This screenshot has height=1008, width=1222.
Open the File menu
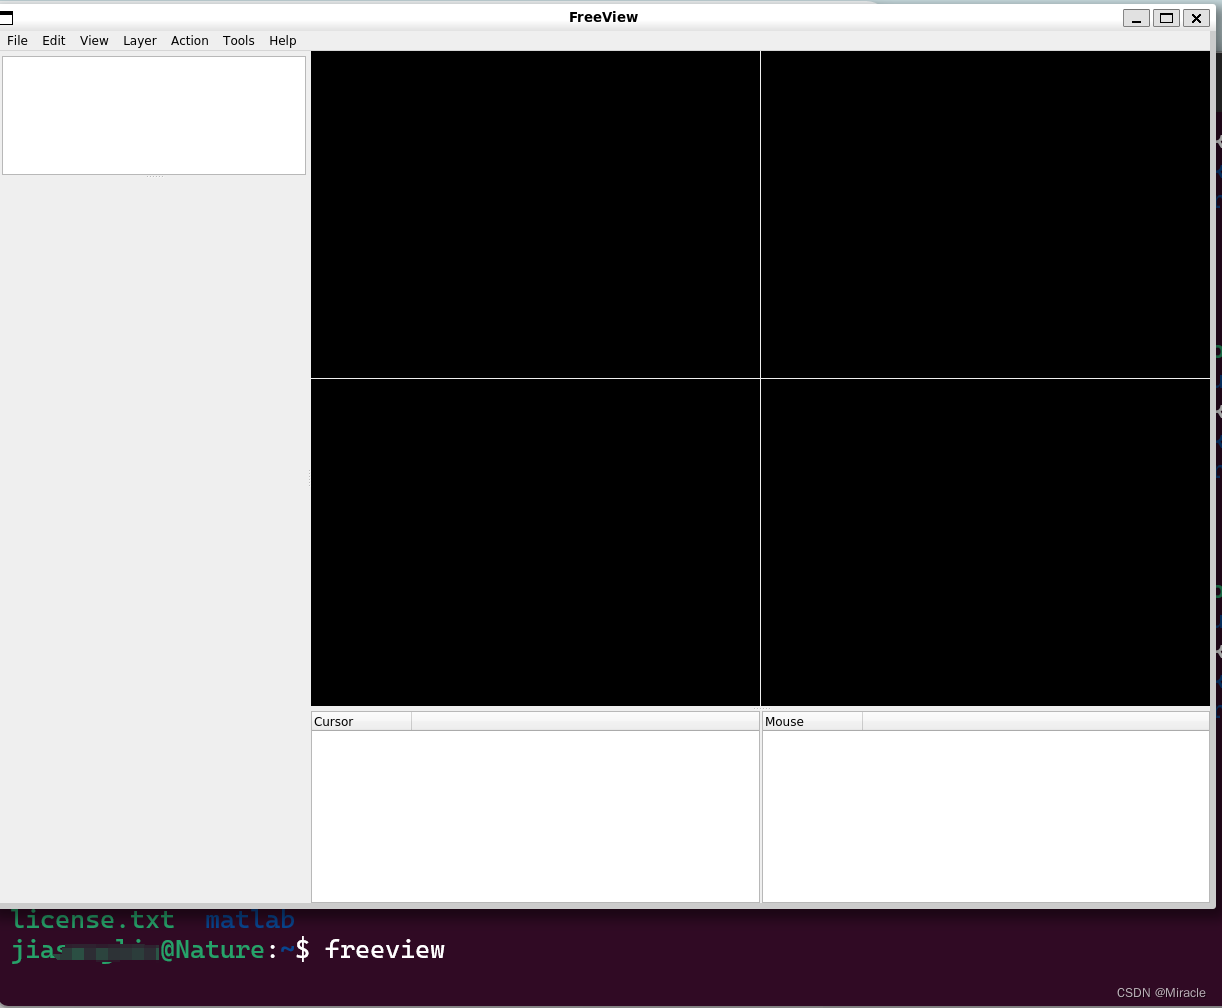(17, 41)
